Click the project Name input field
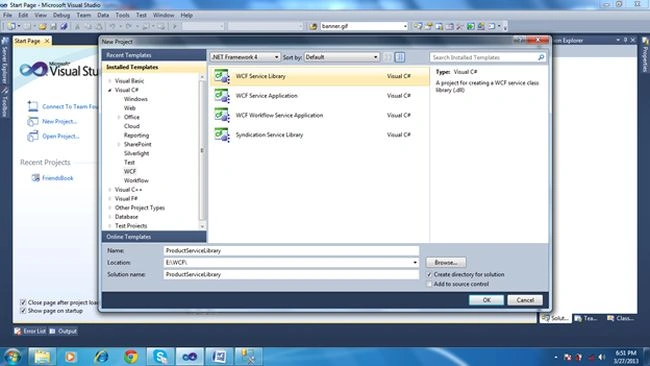 click(x=291, y=250)
